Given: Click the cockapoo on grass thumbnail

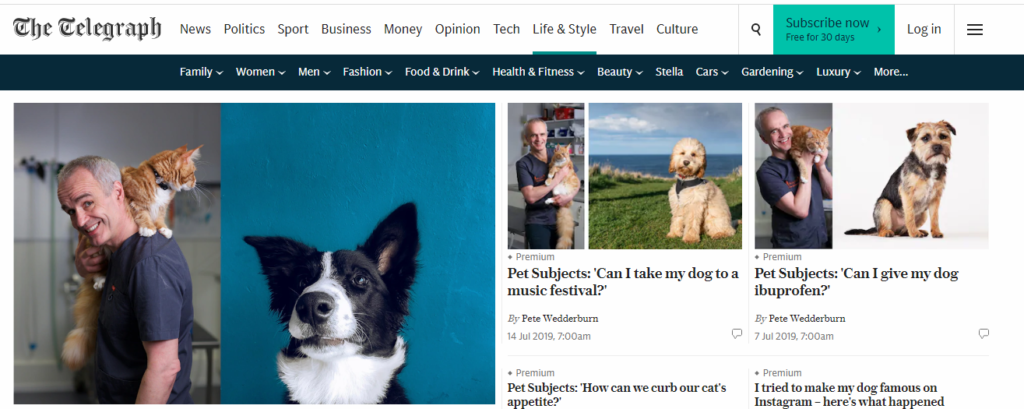Looking at the screenshot, I should click(665, 176).
